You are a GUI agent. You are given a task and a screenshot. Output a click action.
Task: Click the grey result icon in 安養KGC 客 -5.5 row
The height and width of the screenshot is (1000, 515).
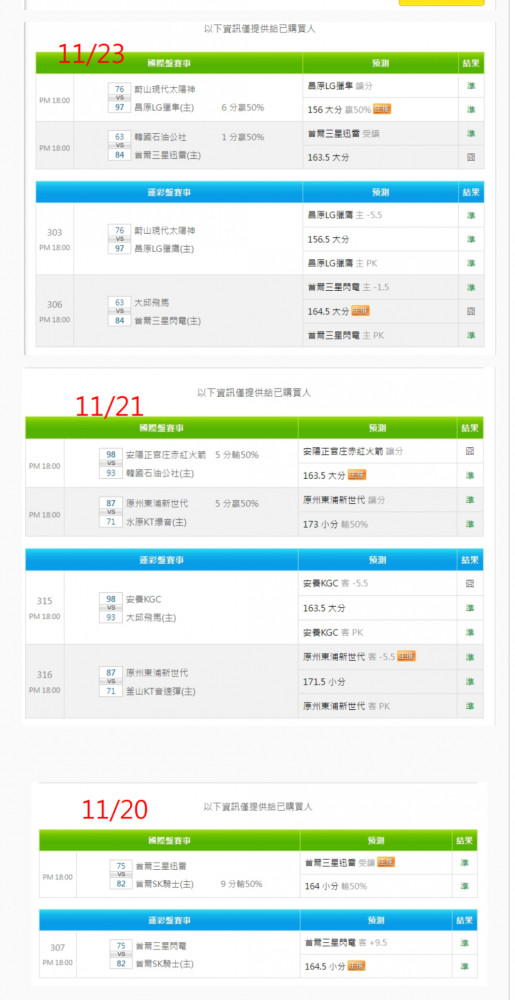(470, 584)
